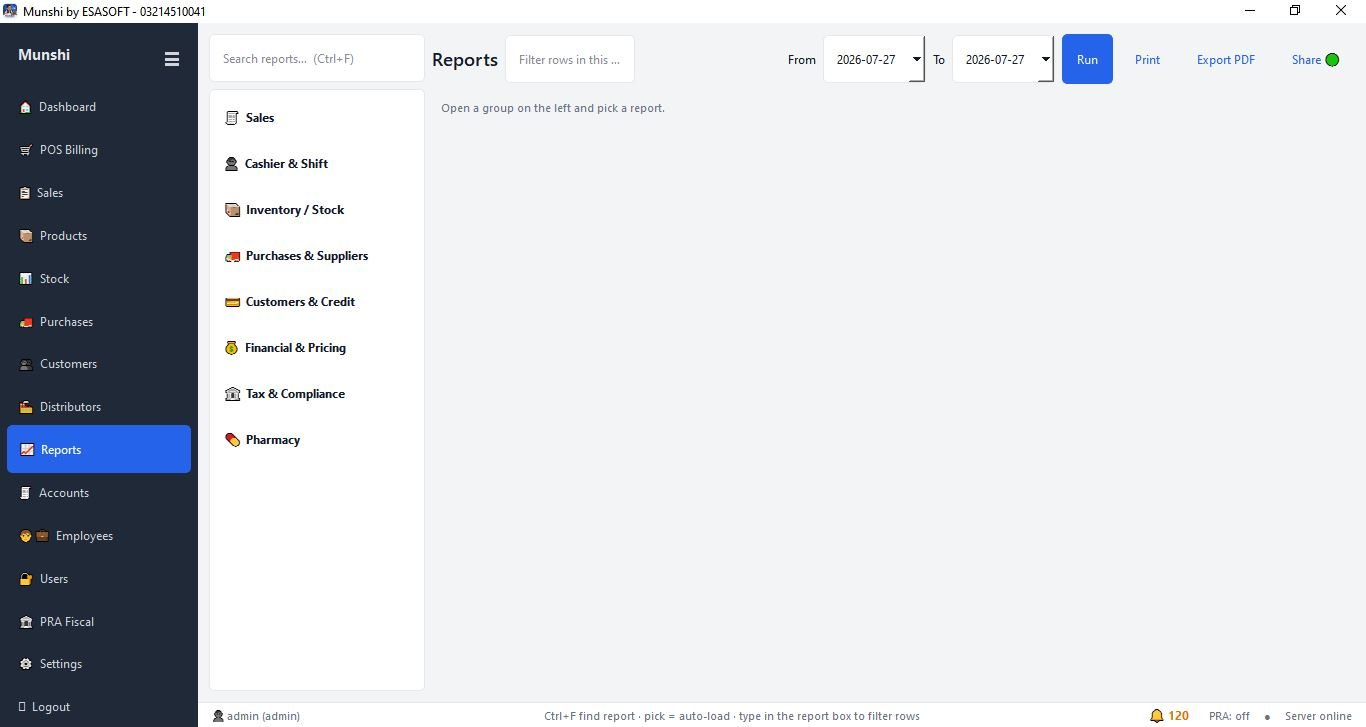The height and width of the screenshot is (727, 1366).
Task: Click the Settings gear icon
Action: click(x=26, y=664)
